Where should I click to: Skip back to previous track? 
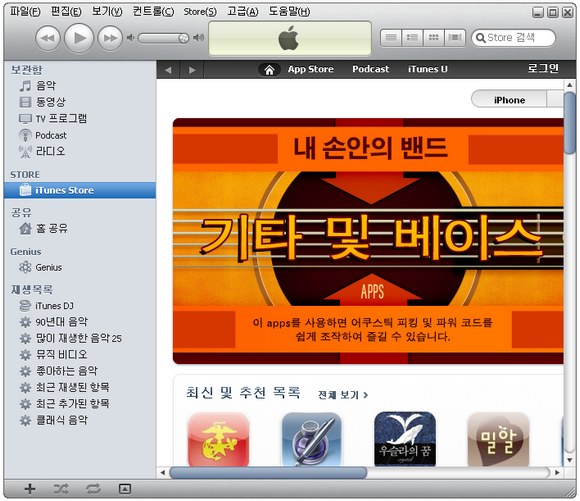click(x=48, y=38)
